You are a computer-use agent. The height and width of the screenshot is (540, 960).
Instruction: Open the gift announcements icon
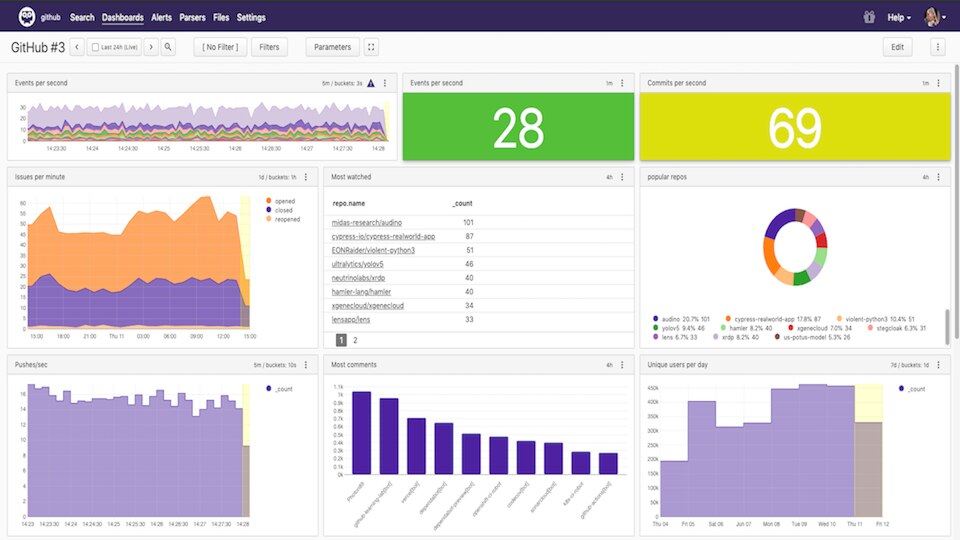869,17
